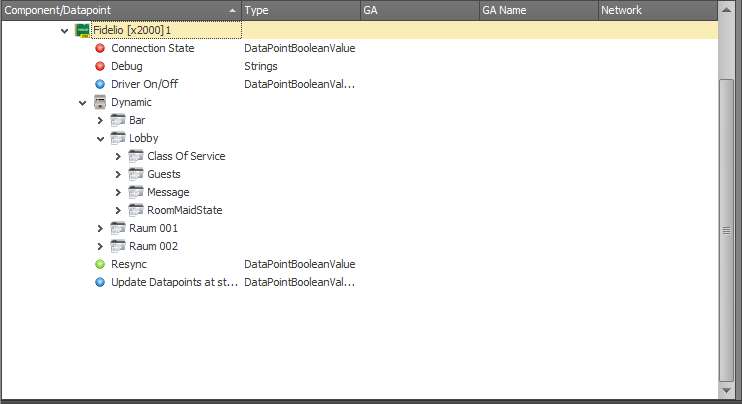Select the Message item
Viewport: 742px width, 404px height.
pyautogui.click(x=168, y=192)
